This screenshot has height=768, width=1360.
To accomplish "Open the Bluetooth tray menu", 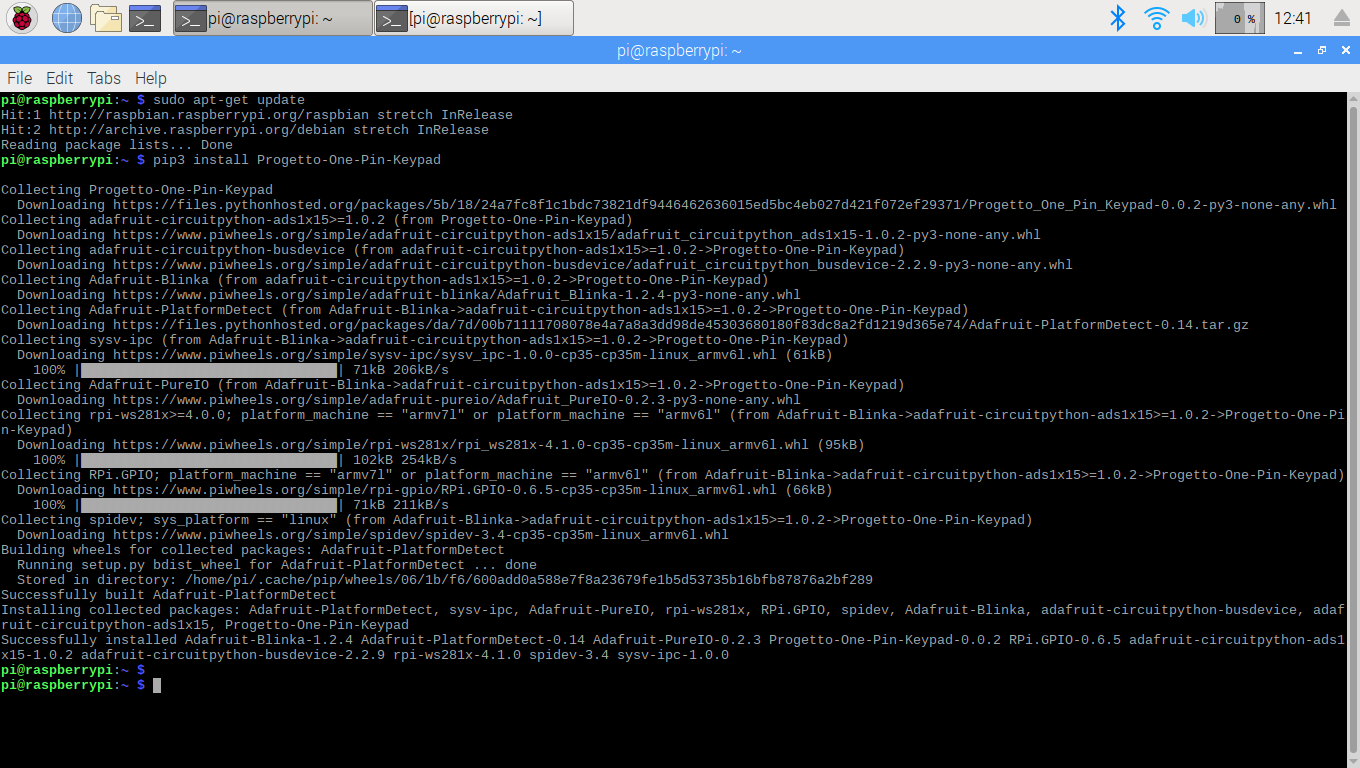I will [1119, 18].
